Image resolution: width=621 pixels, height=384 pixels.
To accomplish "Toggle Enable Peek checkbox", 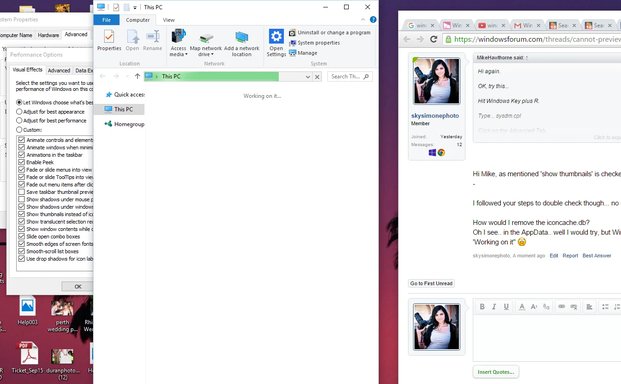I will click(21, 162).
